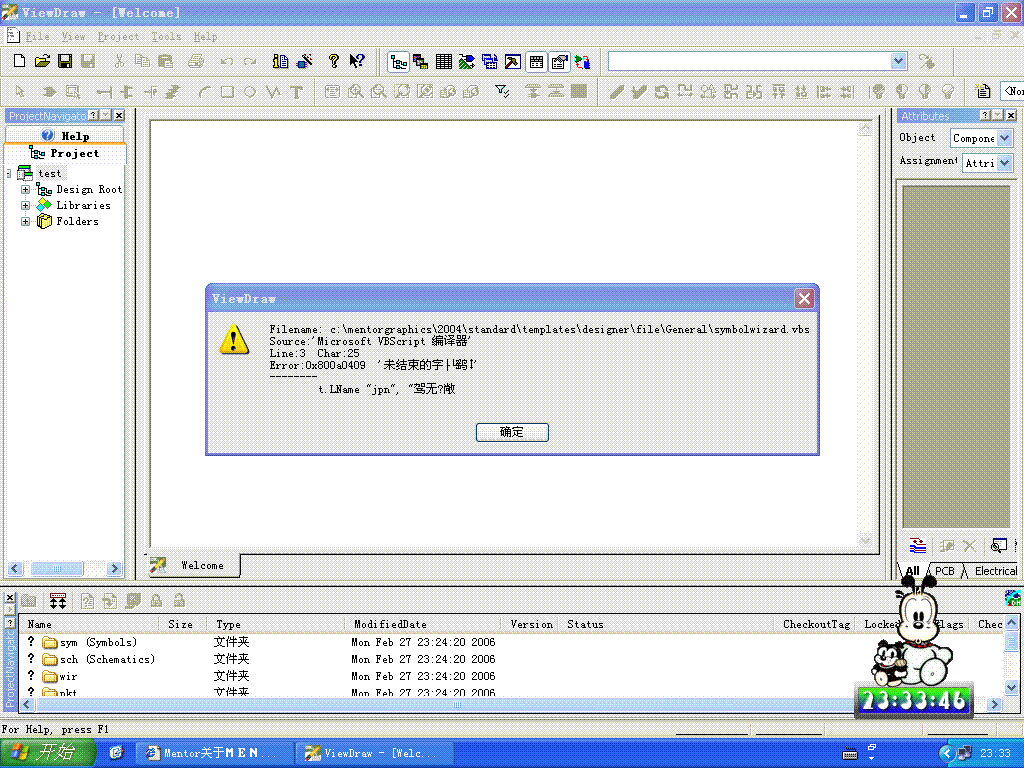Click the calendar-like toolbar icon
The image size is (1024, 768).
pyautogui.click(x=536, y=62)
